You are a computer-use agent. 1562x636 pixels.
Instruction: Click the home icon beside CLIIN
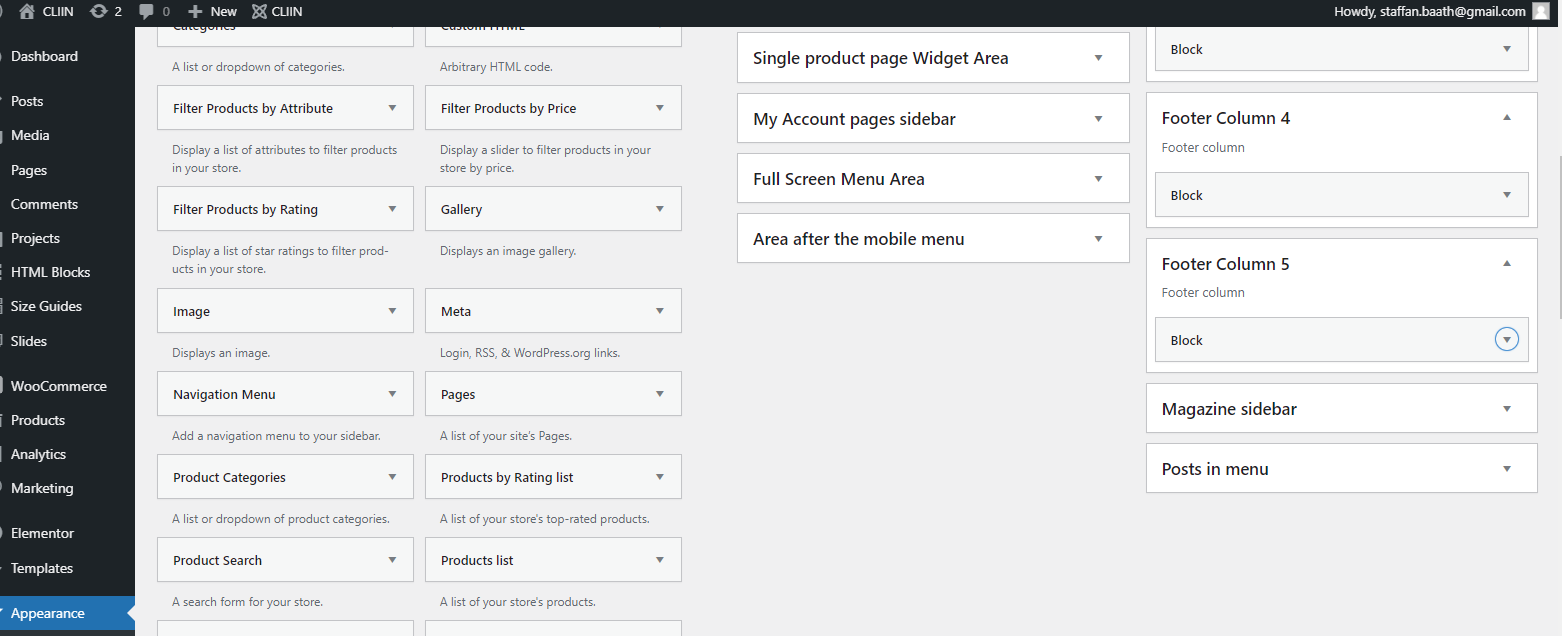pos(27,11)
